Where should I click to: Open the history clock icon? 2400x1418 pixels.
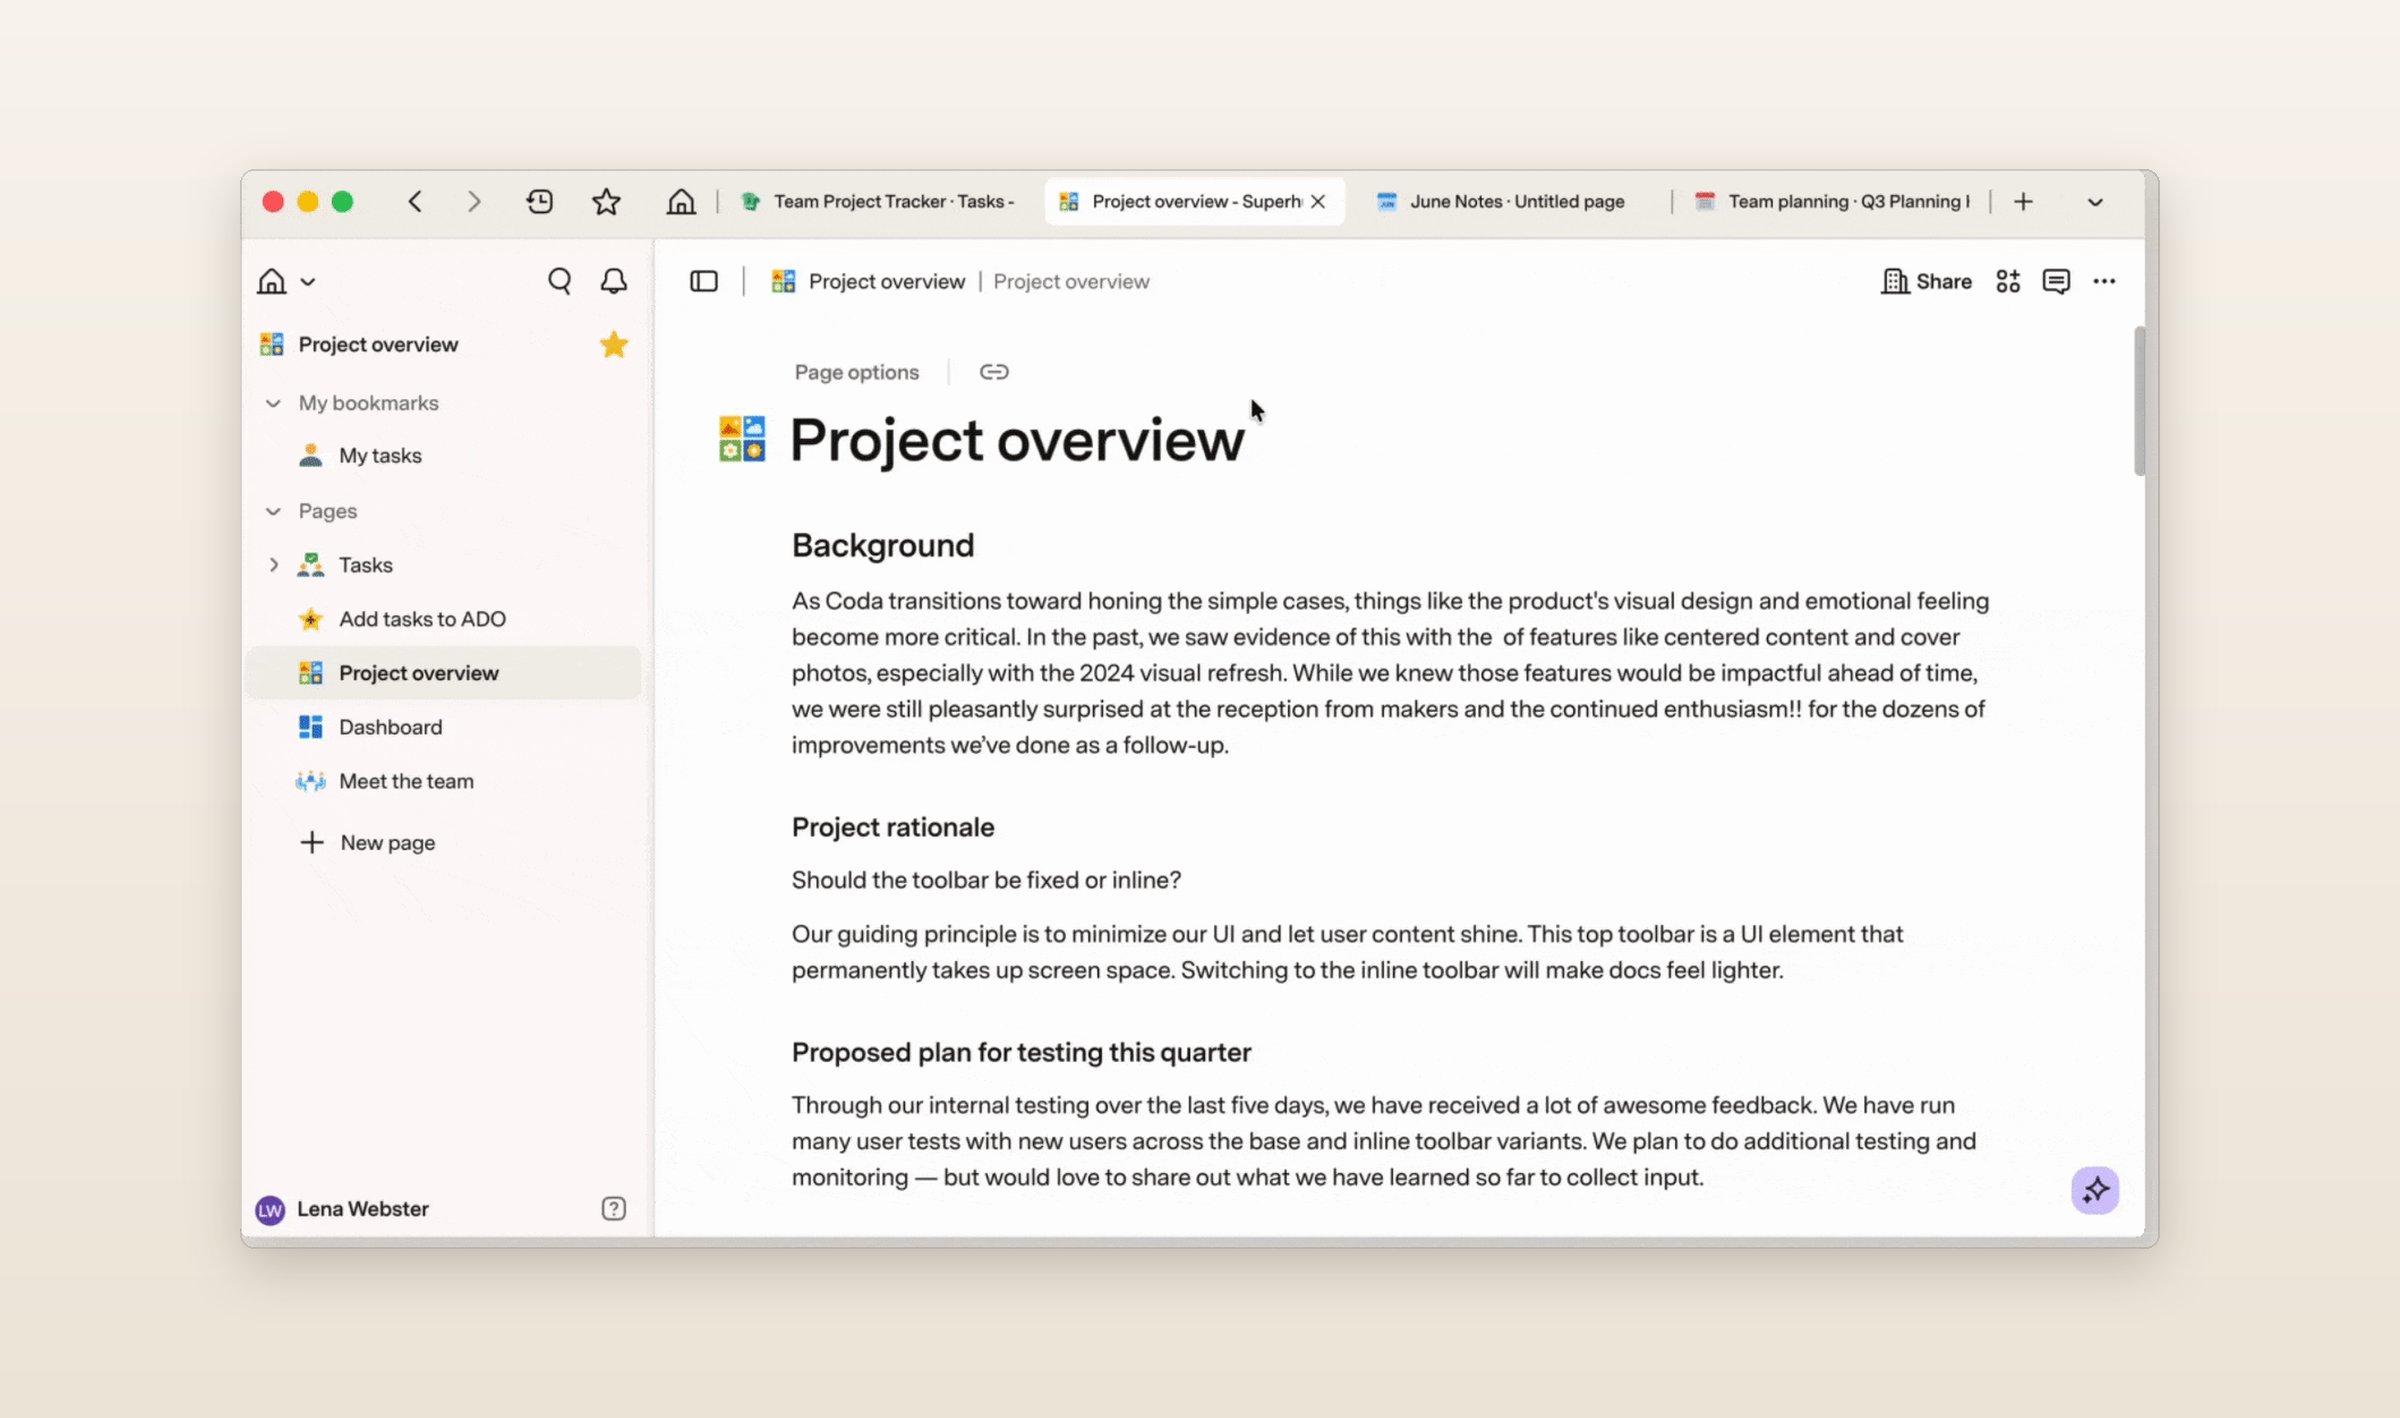pyautogui.click(x=540, y=202)
